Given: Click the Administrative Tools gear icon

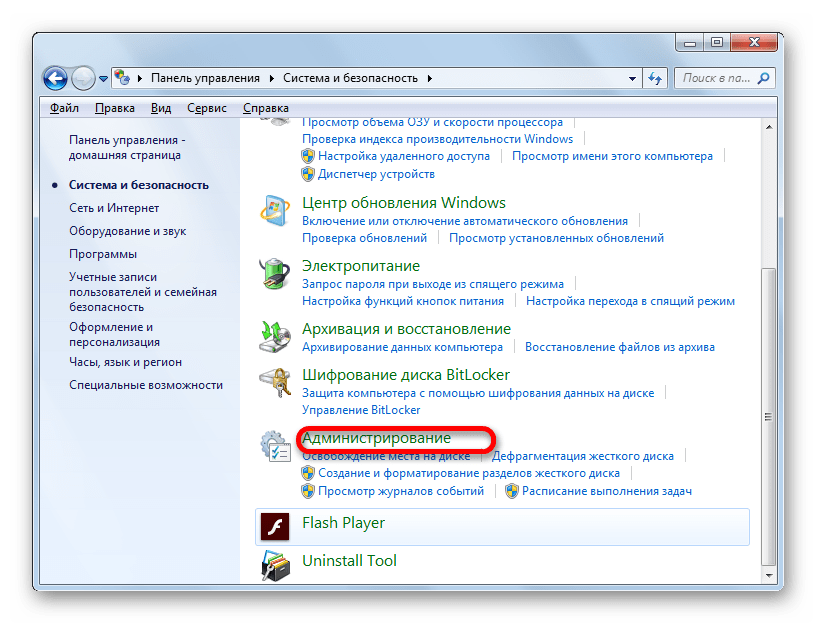Looking at the screenshot, I should [274, 447].
